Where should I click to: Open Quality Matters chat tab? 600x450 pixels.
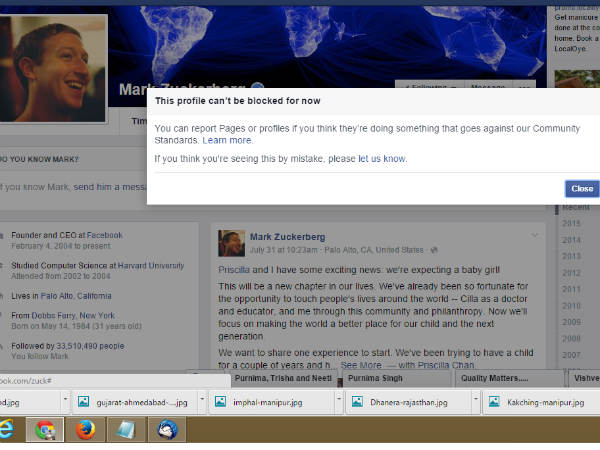tap(510, 378)
